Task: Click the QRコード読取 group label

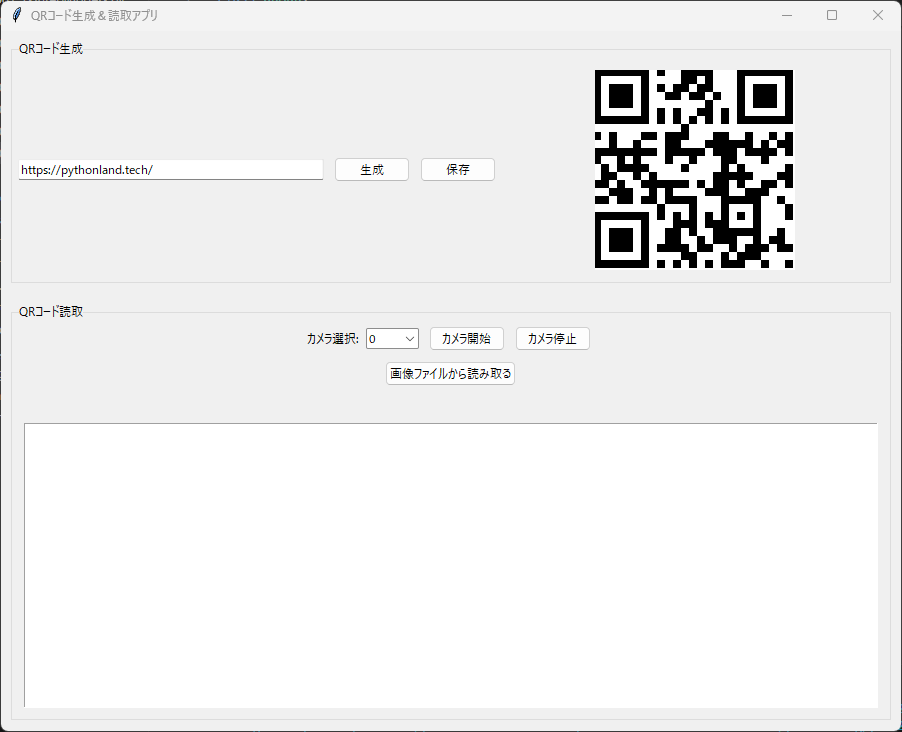Action: click(51, 312)
